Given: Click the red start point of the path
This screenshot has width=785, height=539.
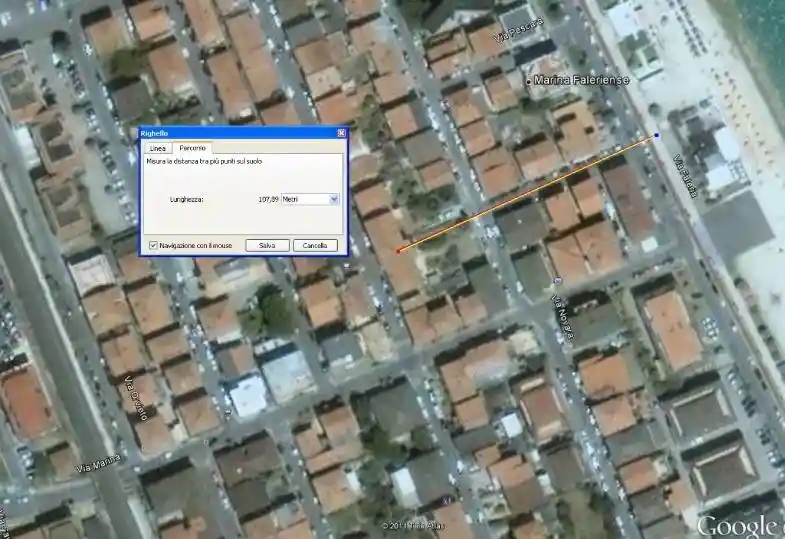Looking at the screenshot, I should click(398, 250).
